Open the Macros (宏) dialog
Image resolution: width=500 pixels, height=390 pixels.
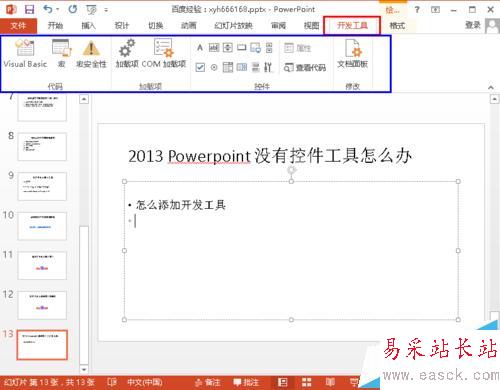(61, 53)
